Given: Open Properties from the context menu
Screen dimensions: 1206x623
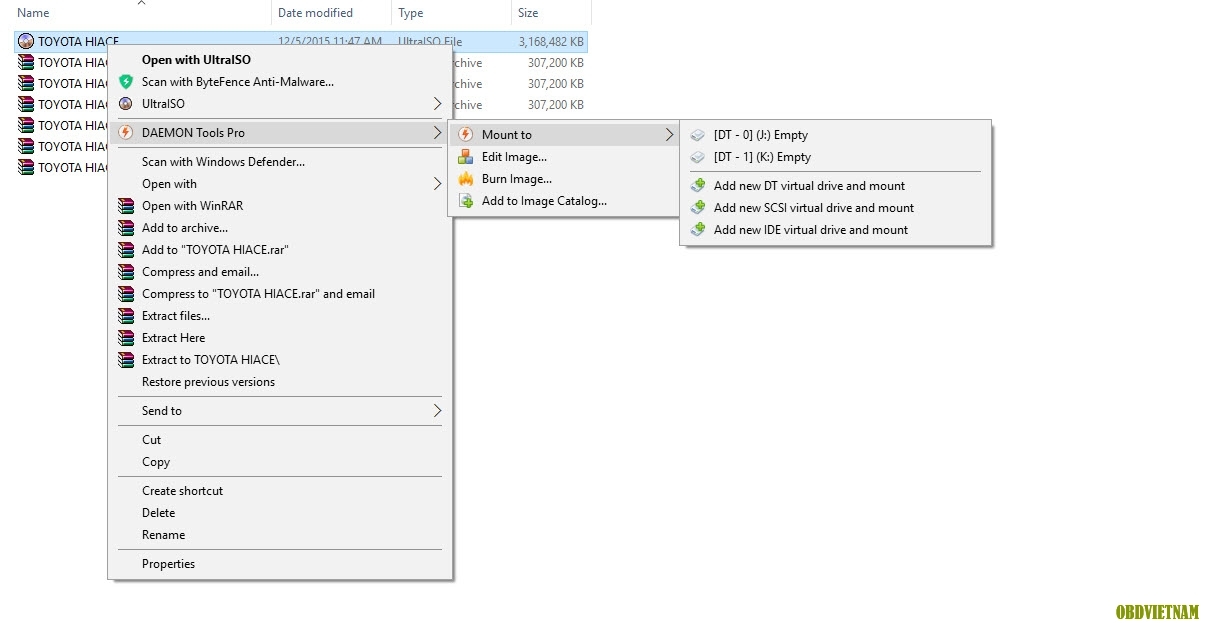Looking at the screenshot, I should coord(280,564).
